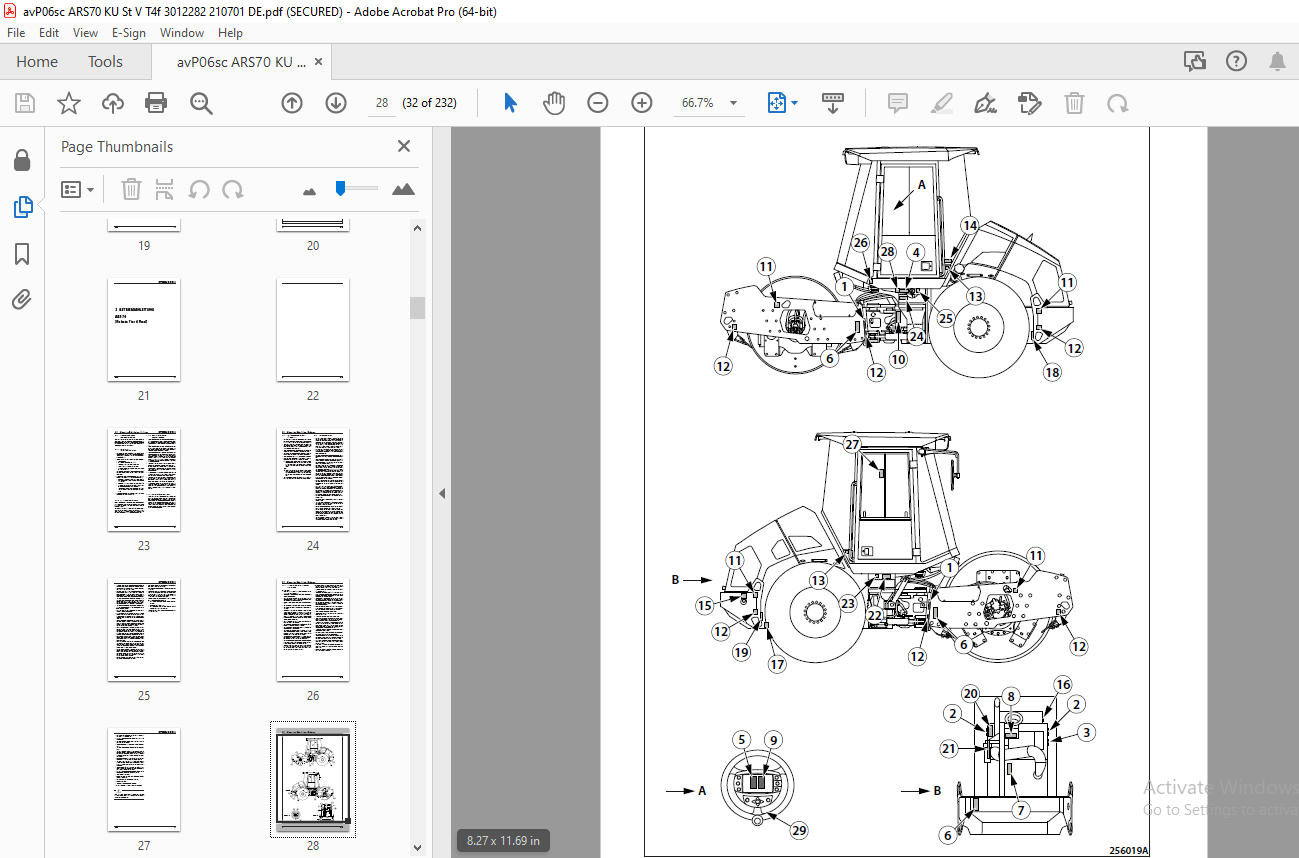Open the find text magnifier tool
This screenshot has height=858, width=1299.
click(201, 103)
